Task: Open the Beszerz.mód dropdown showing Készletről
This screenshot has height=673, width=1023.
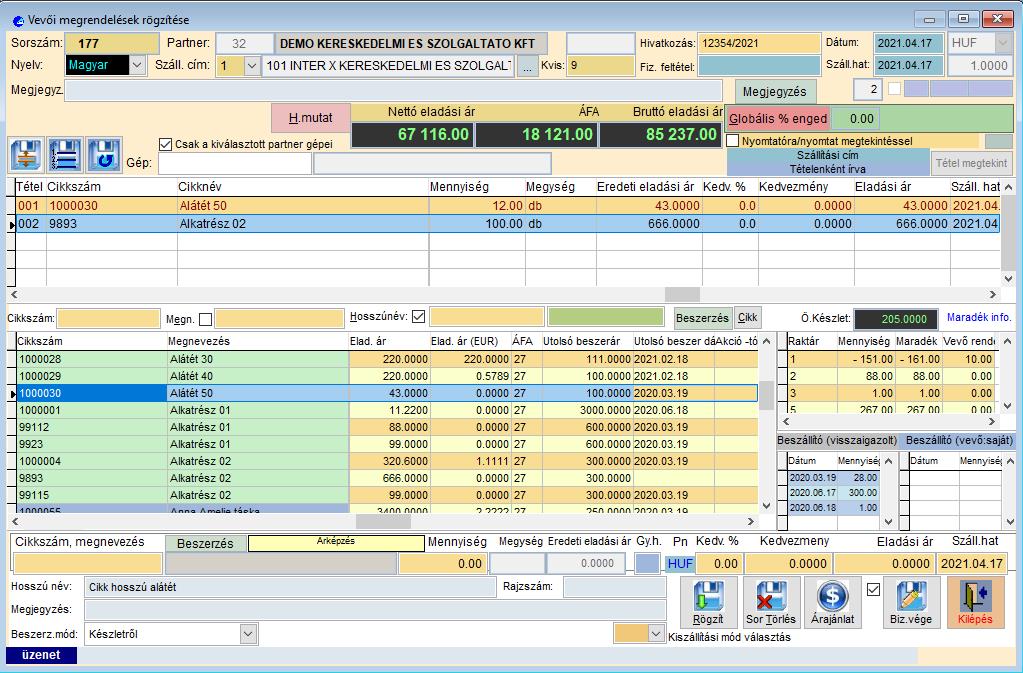Action: [x=248, y=633]
